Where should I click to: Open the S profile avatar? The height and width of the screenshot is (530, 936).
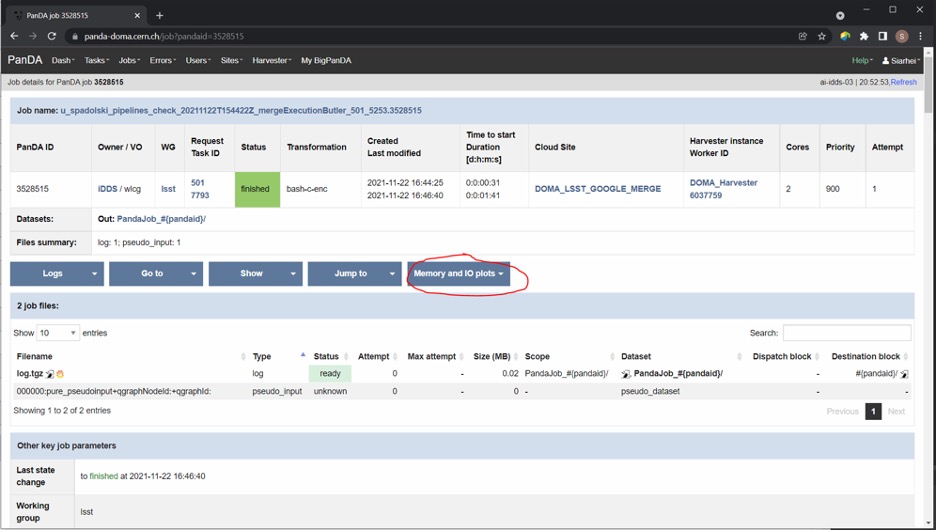click(x=901, y=36)
